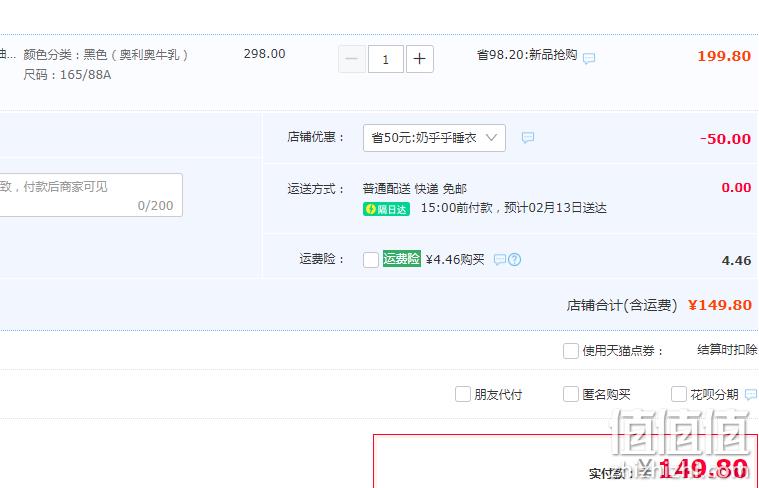View comment icon beside store discount dropdown

pos(528,137)
